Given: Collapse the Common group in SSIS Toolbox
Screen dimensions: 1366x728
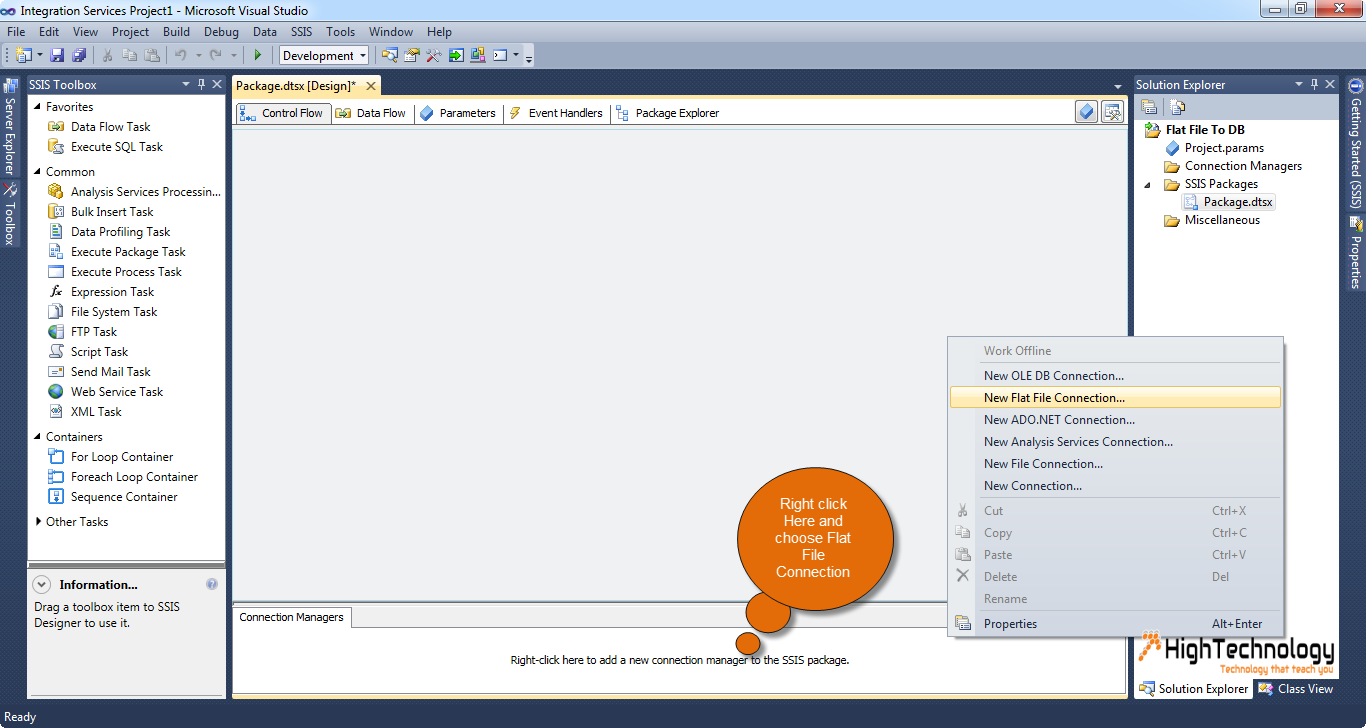Looking at the screenshot, I should click(38, 171).
